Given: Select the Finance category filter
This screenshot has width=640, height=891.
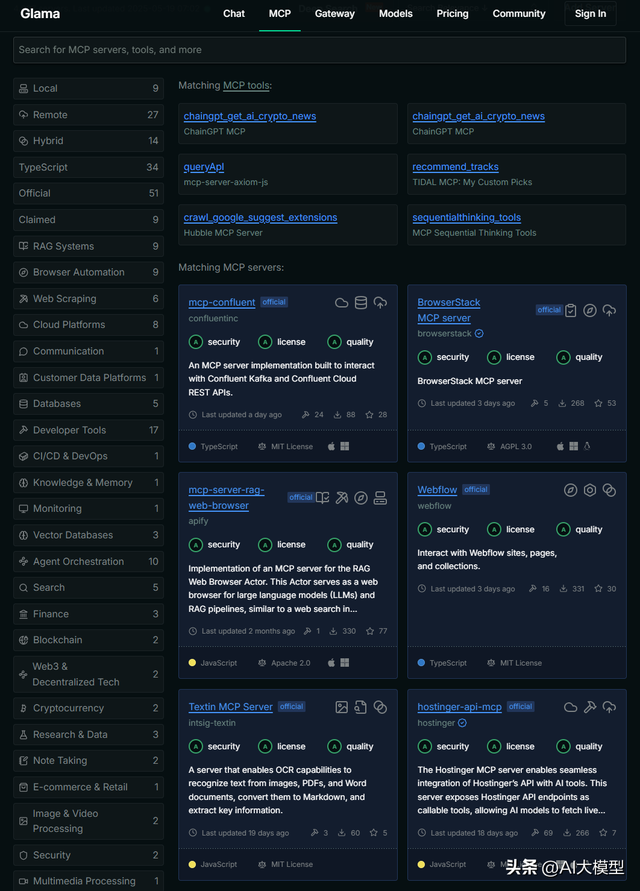Looking at the screenshot, I should tap(88, 614).
